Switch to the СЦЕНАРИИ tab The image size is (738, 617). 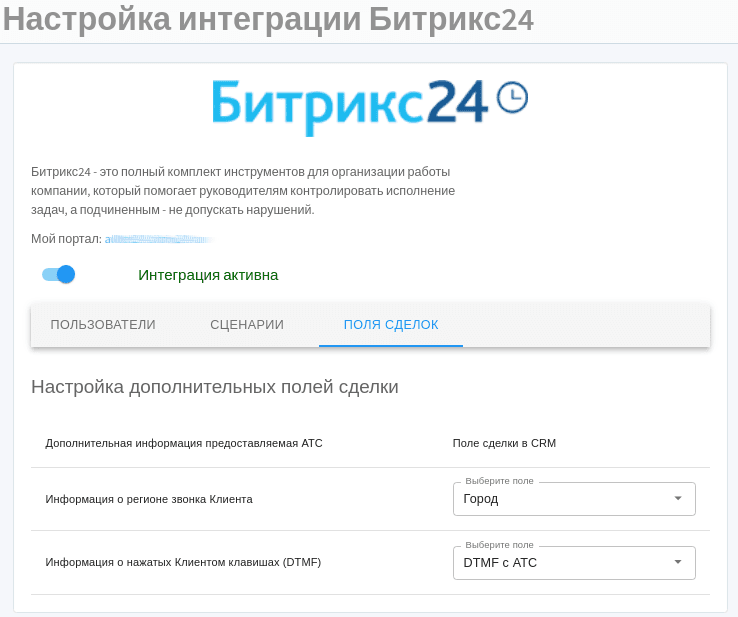[247, 325]
